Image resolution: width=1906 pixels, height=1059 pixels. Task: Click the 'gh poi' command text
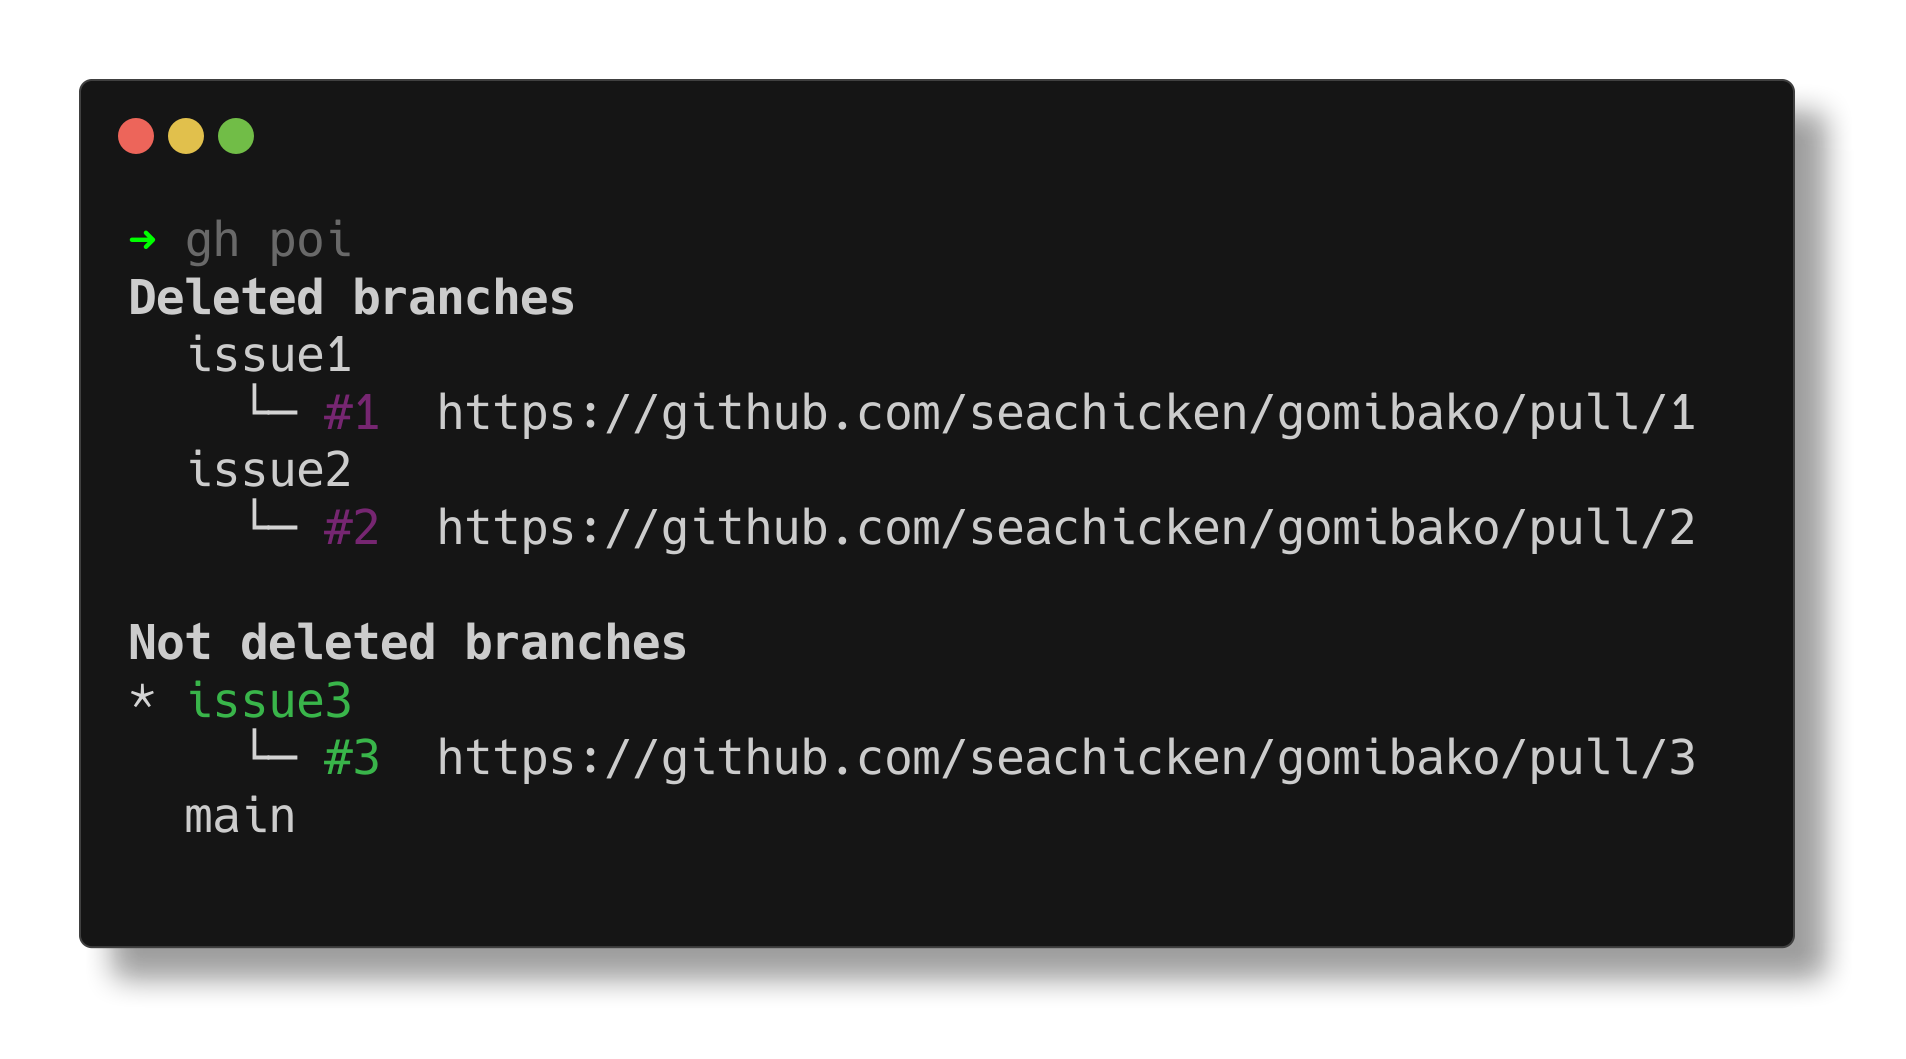coord(268,242)
